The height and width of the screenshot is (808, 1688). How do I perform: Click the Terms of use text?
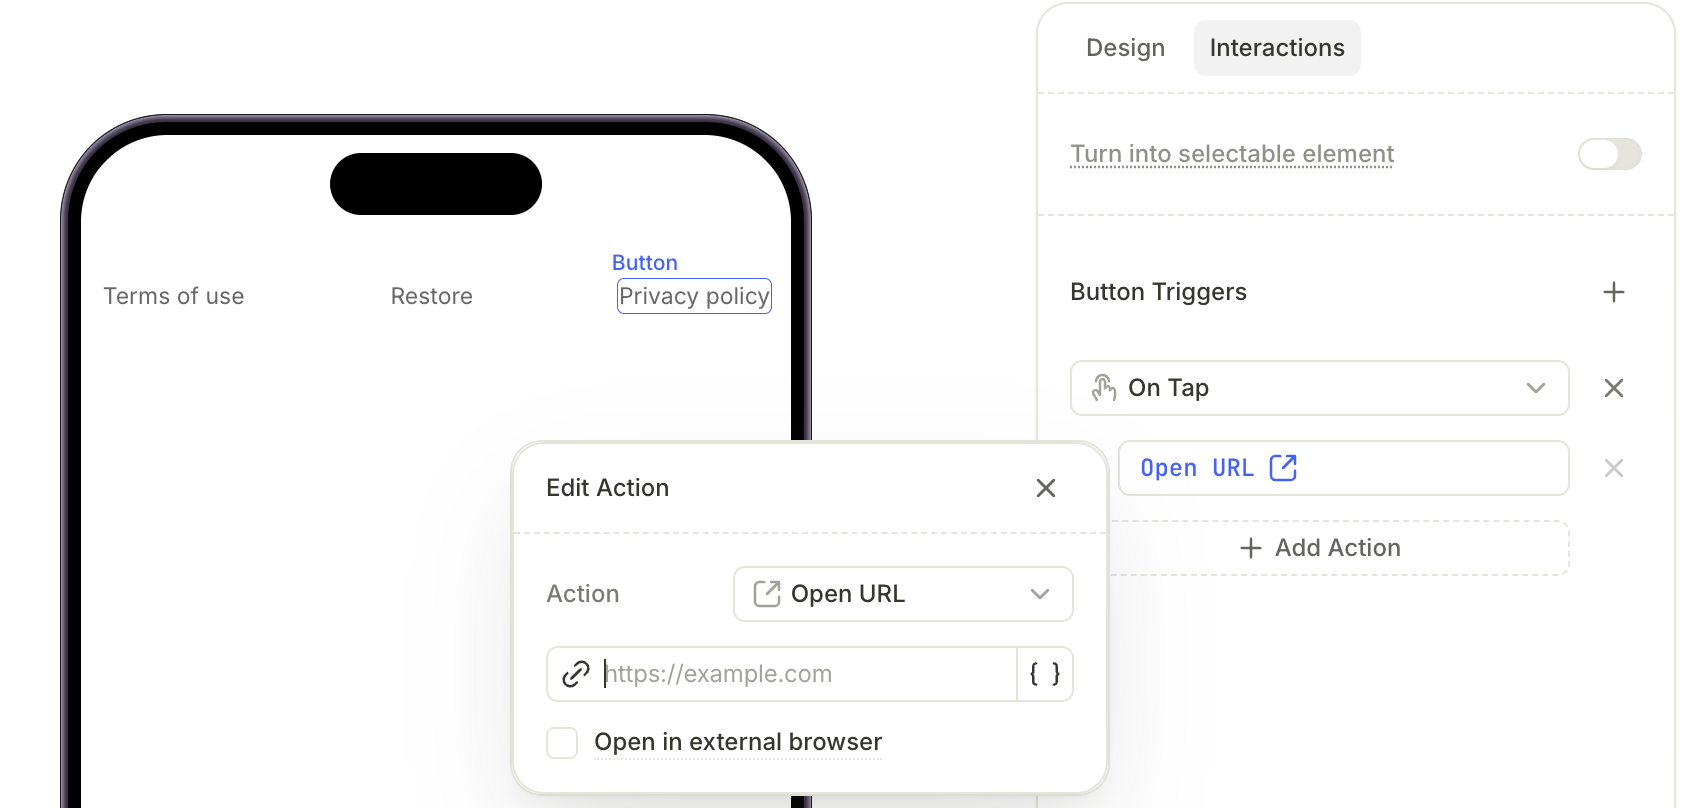point(174,296)
